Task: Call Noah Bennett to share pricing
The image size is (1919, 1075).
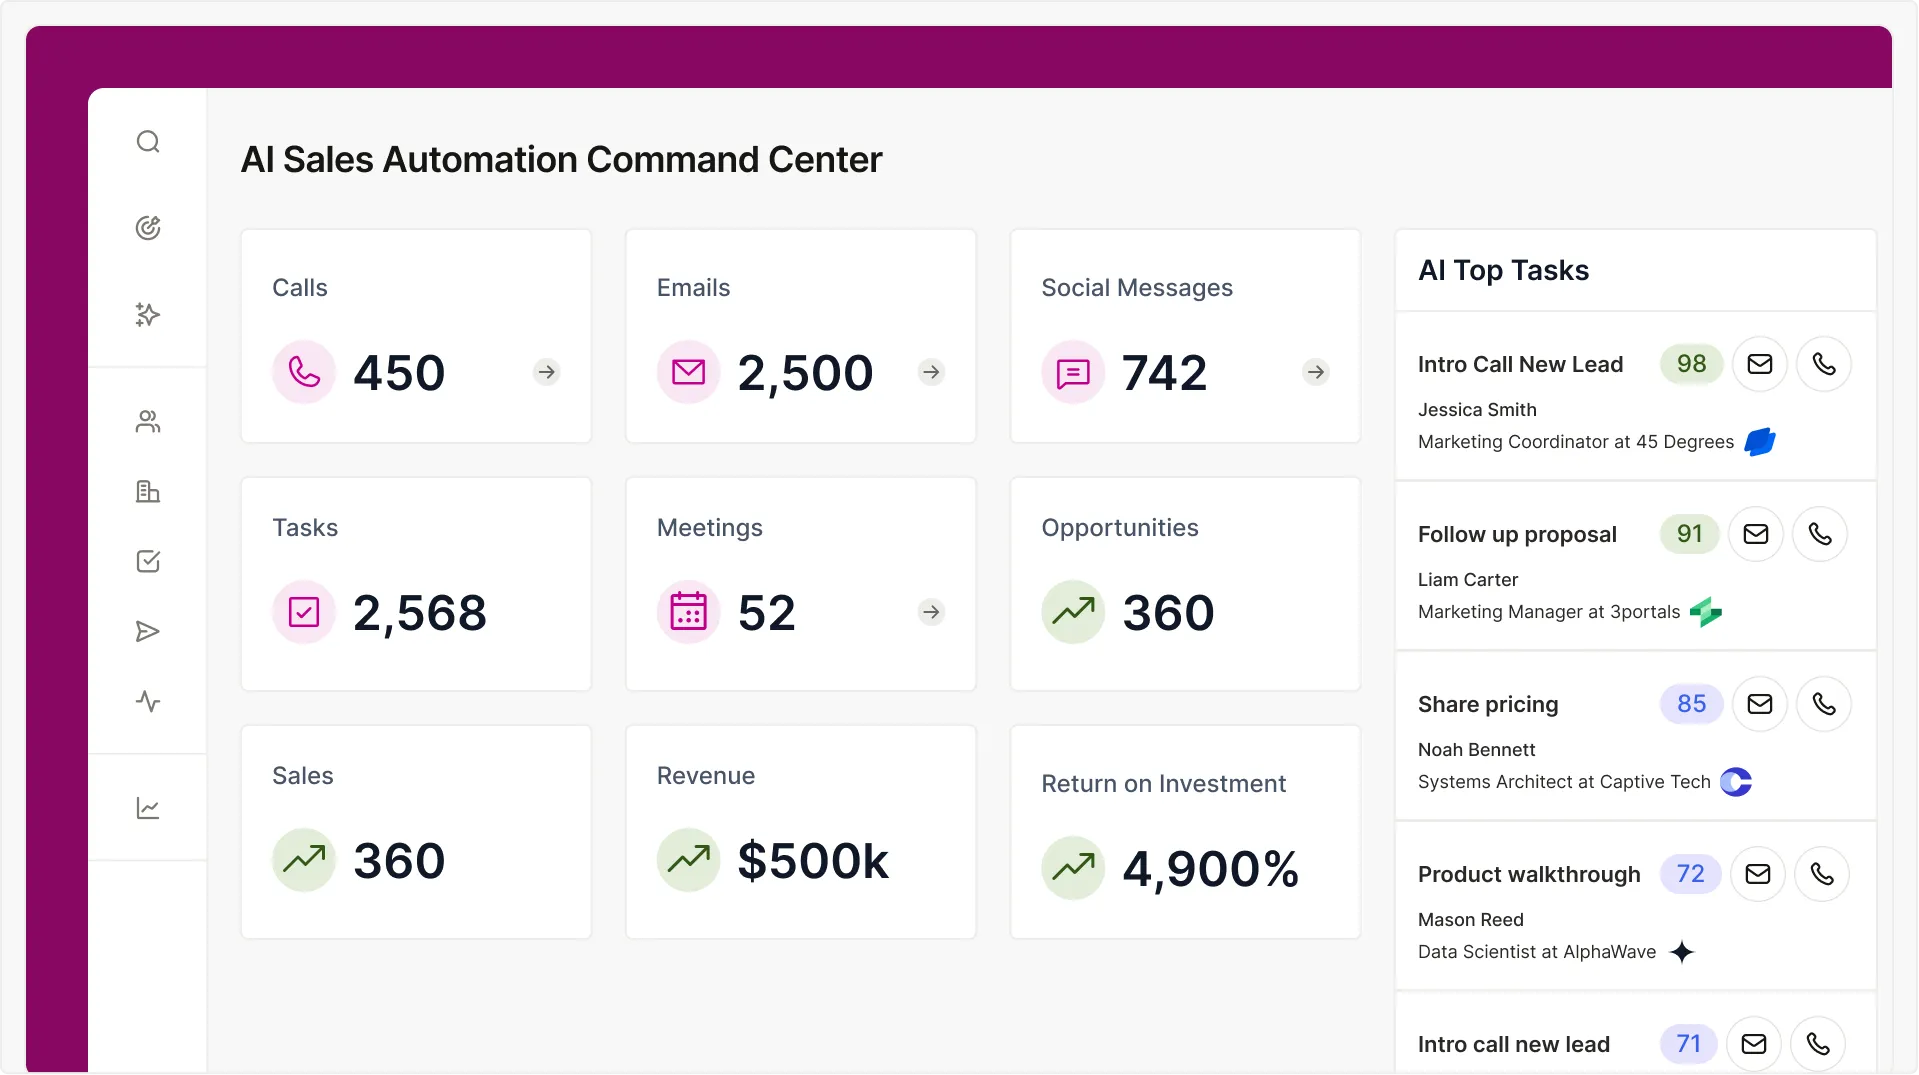Action: pyautogui.click(x=1824, y=703)
